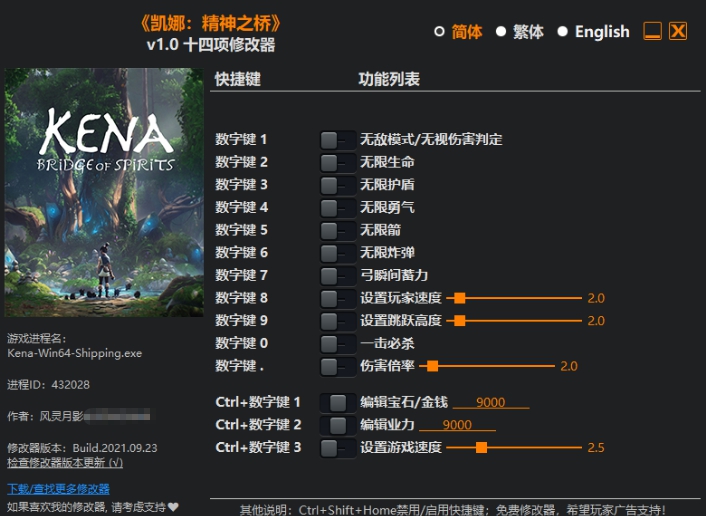Click 检查修改器版本更新 link

(x=65, y=462)
